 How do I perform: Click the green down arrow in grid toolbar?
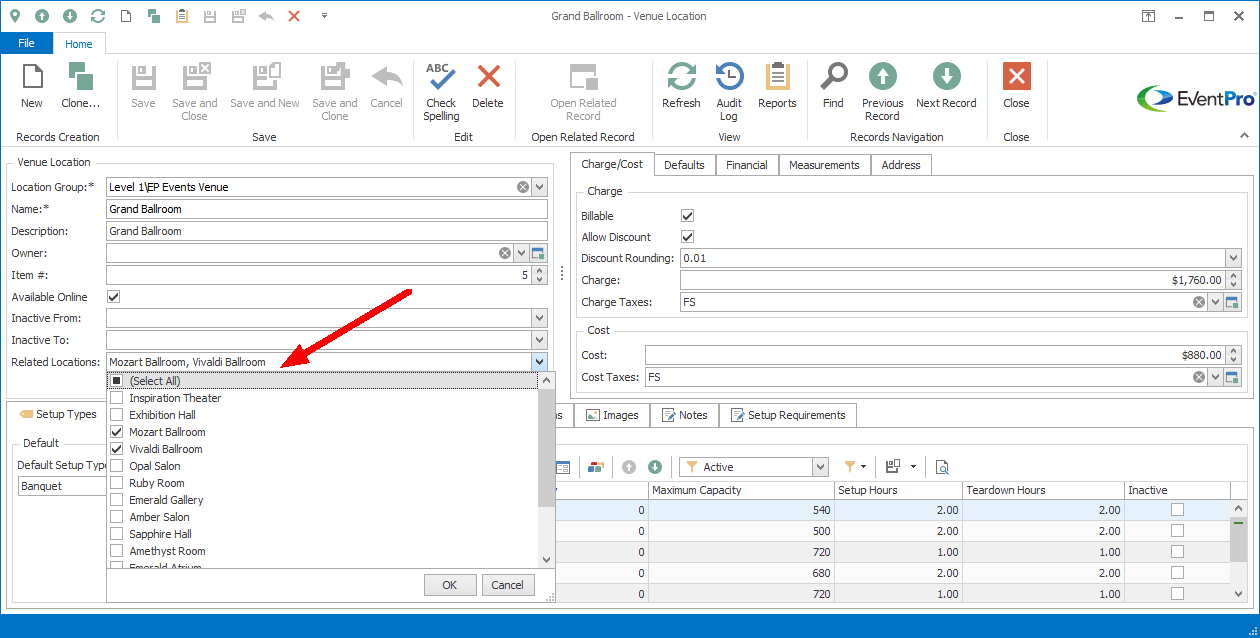point(655,467)
